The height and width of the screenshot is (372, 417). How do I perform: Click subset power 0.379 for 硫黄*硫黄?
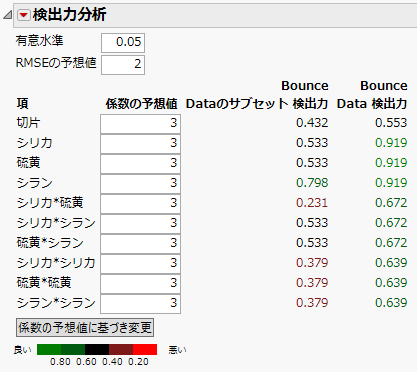[312, 283]
